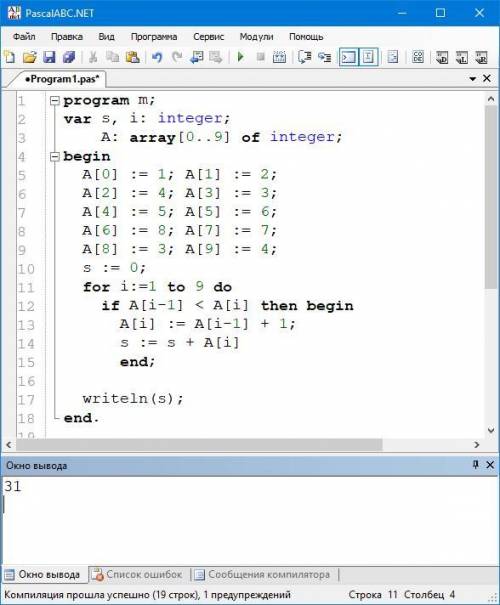
Task: Paste from the clipboard toolbar icon
Action: 132,57
